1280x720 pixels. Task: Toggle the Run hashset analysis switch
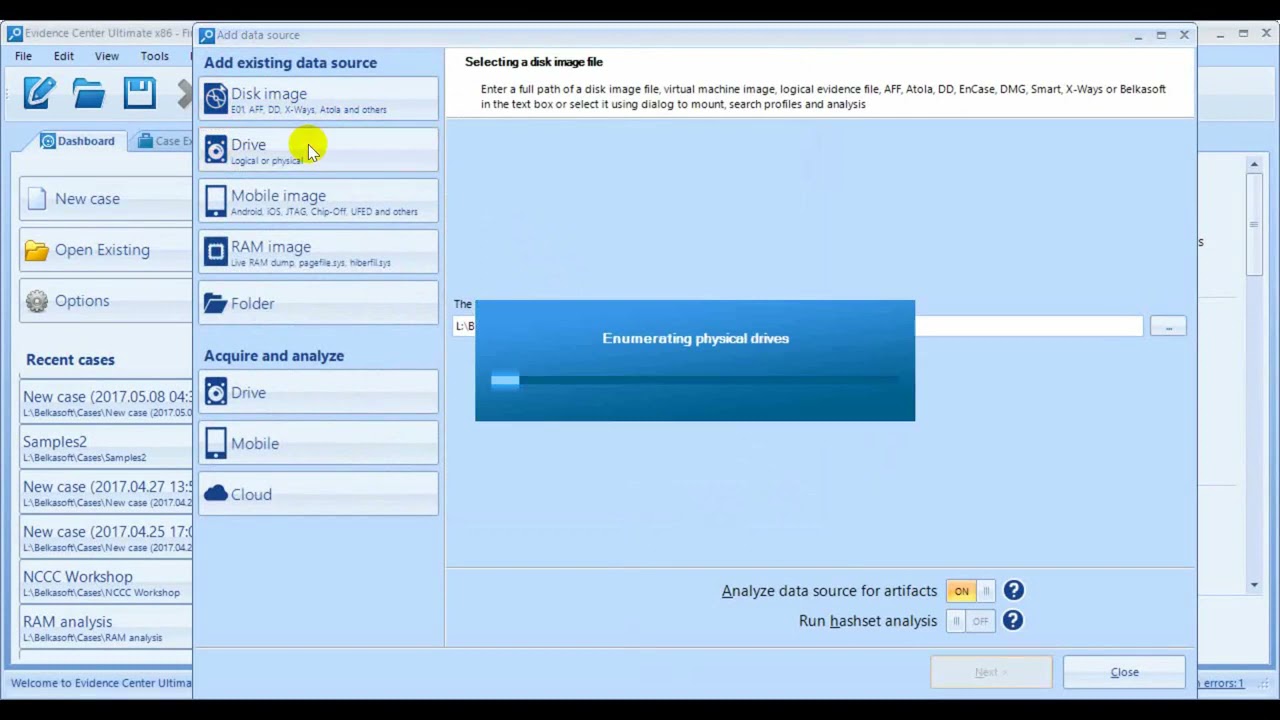(x=970, y=621)
